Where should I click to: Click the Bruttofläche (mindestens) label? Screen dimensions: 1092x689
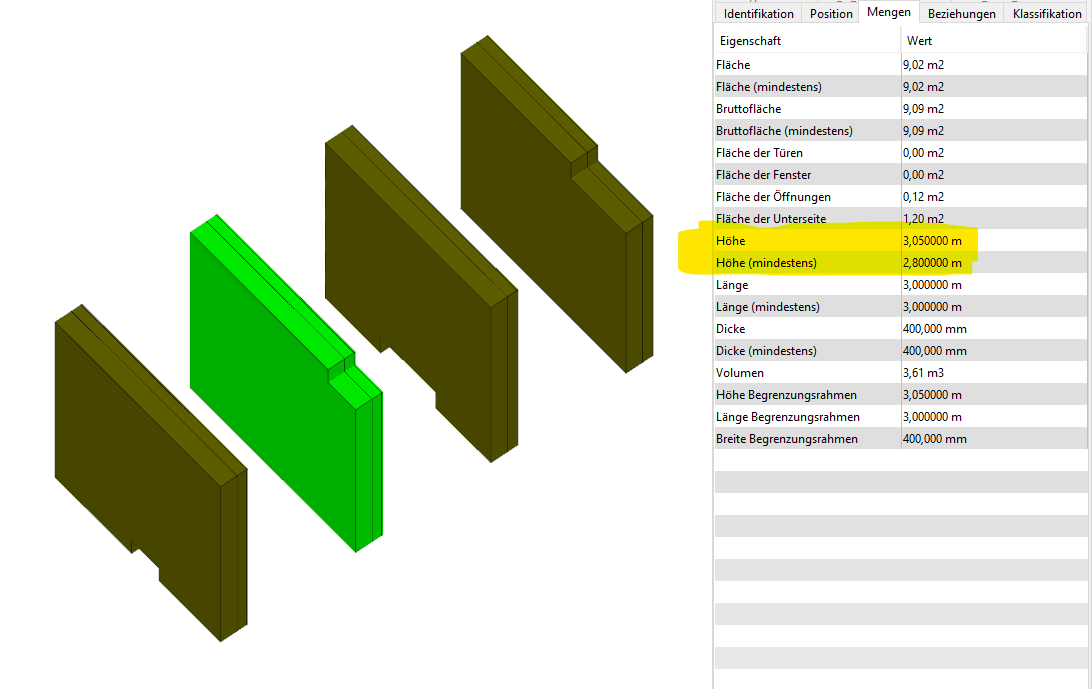click(784, 131)
